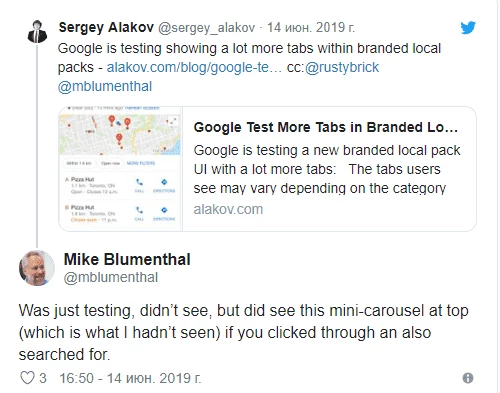
Task: Open the @mblumenthal handle under Mike's name
Action: coord(111,277)
